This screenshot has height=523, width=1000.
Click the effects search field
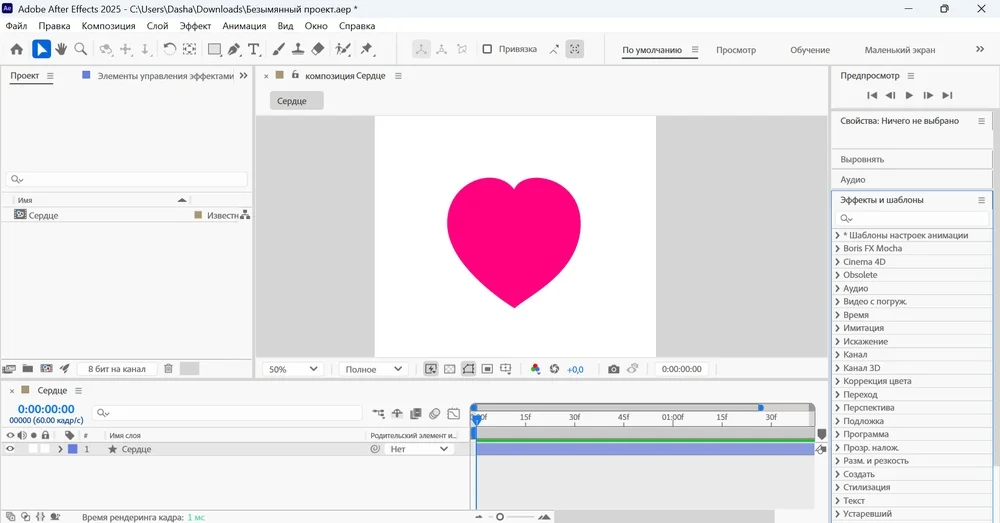coord(912,218)
